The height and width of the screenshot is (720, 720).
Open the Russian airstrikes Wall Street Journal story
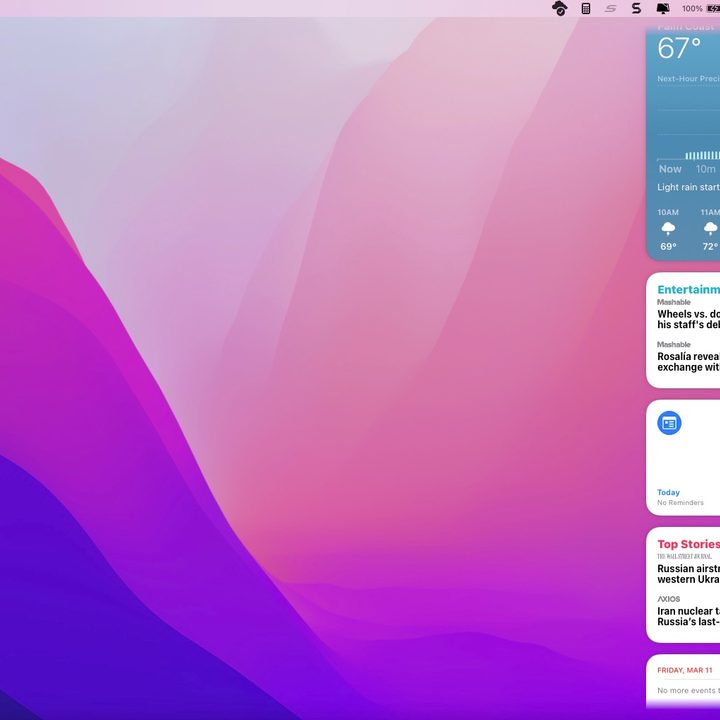tap(688, 574)
